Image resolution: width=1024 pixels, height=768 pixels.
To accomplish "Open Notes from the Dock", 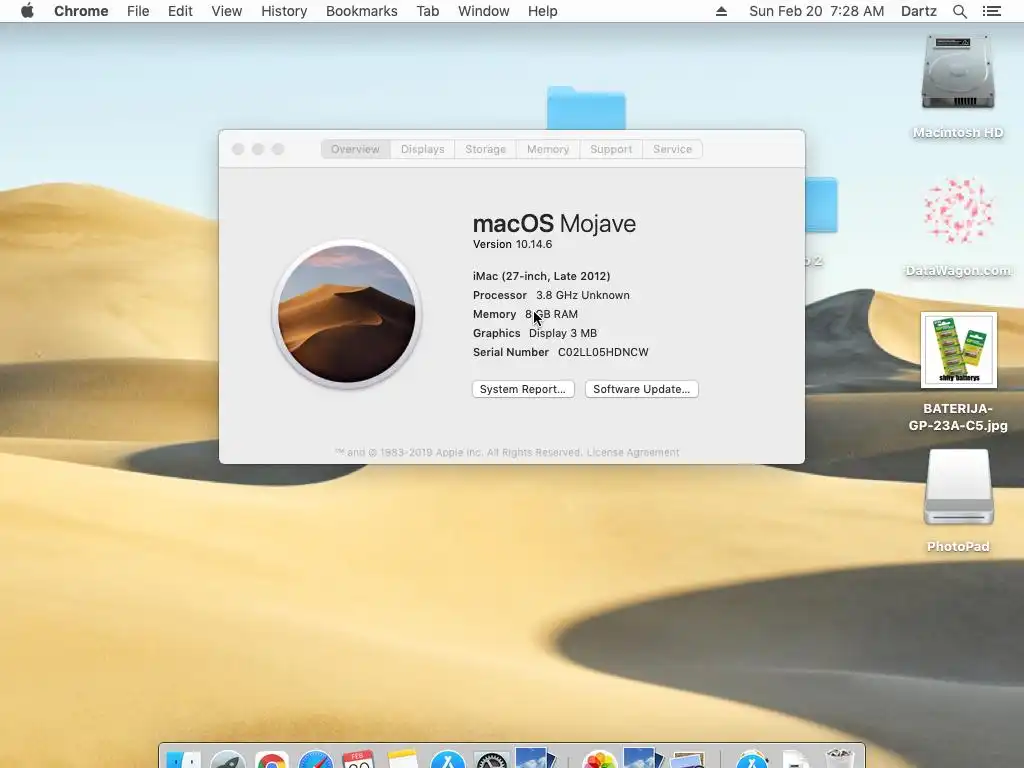I will [x=403, y=760].
